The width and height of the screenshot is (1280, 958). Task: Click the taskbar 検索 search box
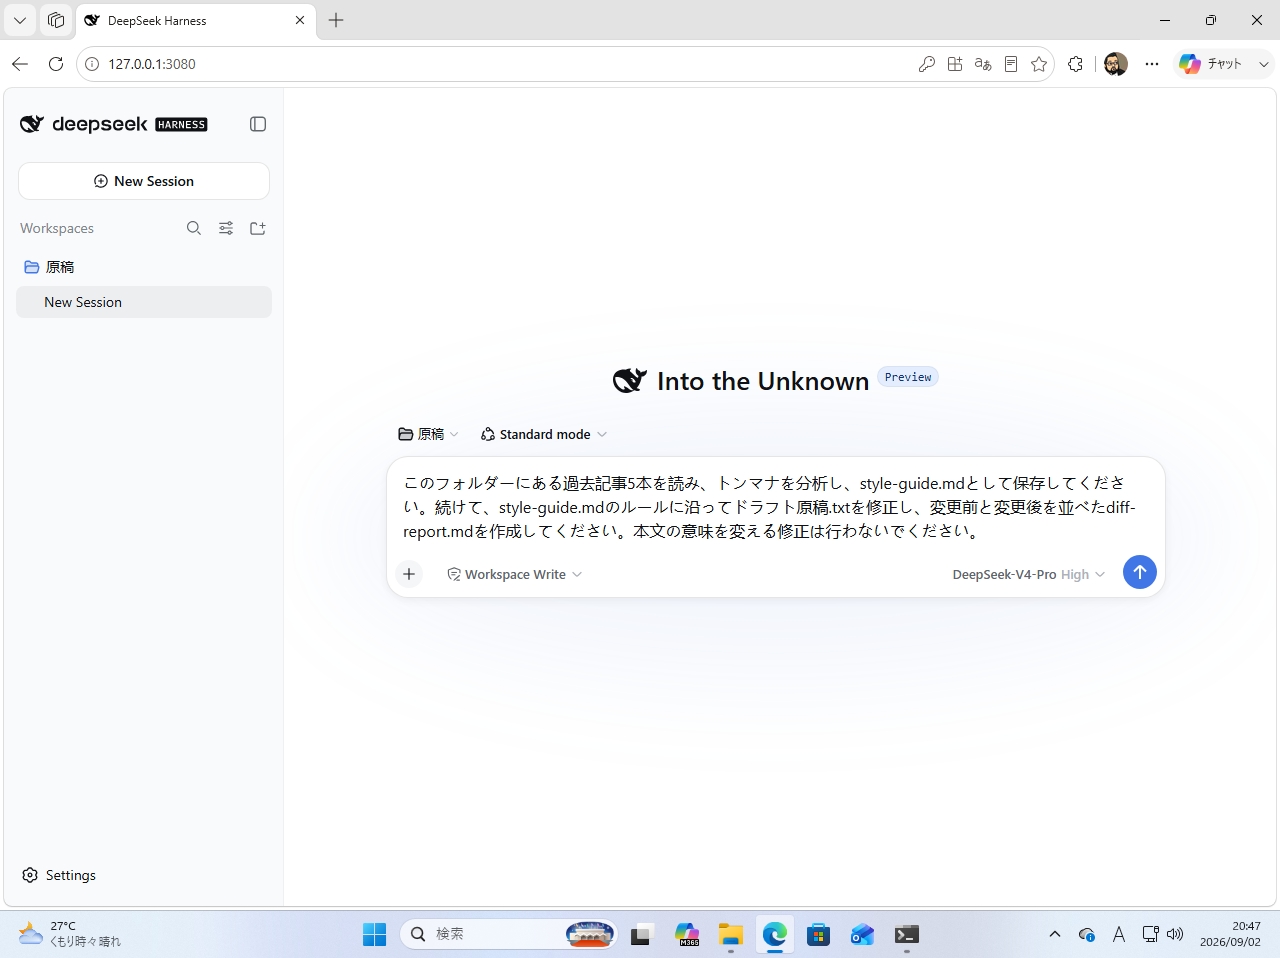pos(510,934)
